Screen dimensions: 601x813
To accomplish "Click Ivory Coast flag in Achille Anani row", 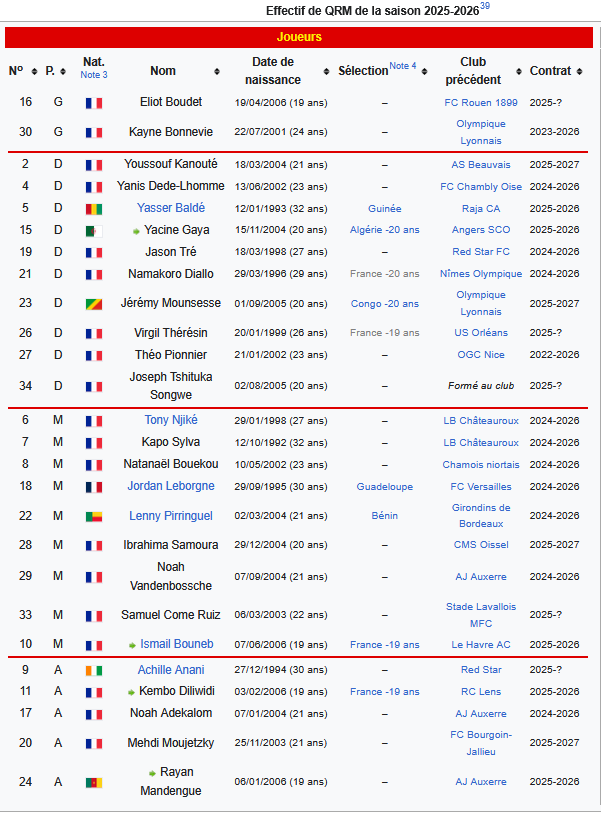I will [93, 671].
